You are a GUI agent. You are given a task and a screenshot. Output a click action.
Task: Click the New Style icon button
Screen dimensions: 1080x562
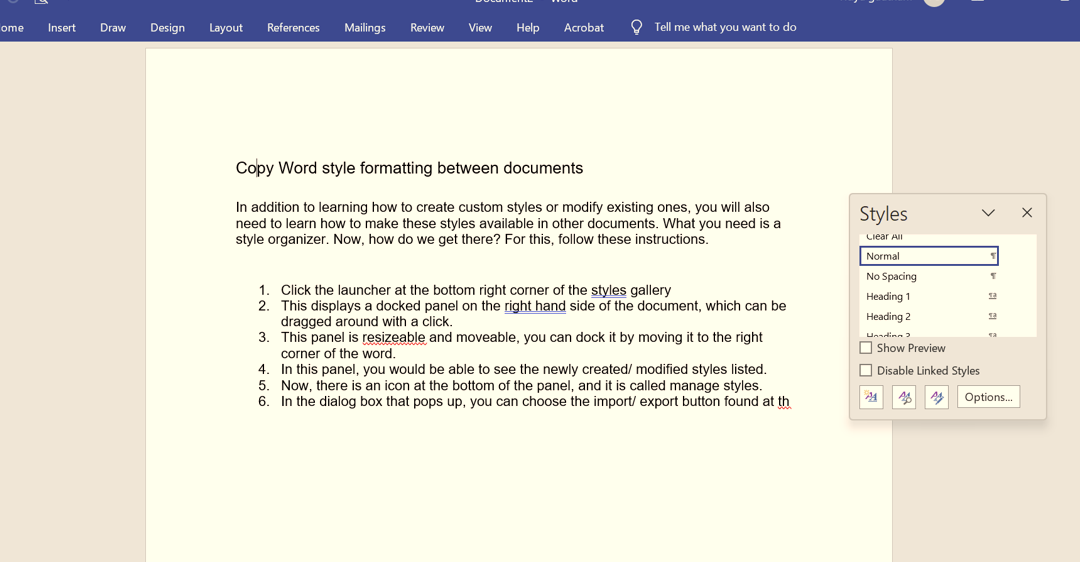tap(871, 397)
